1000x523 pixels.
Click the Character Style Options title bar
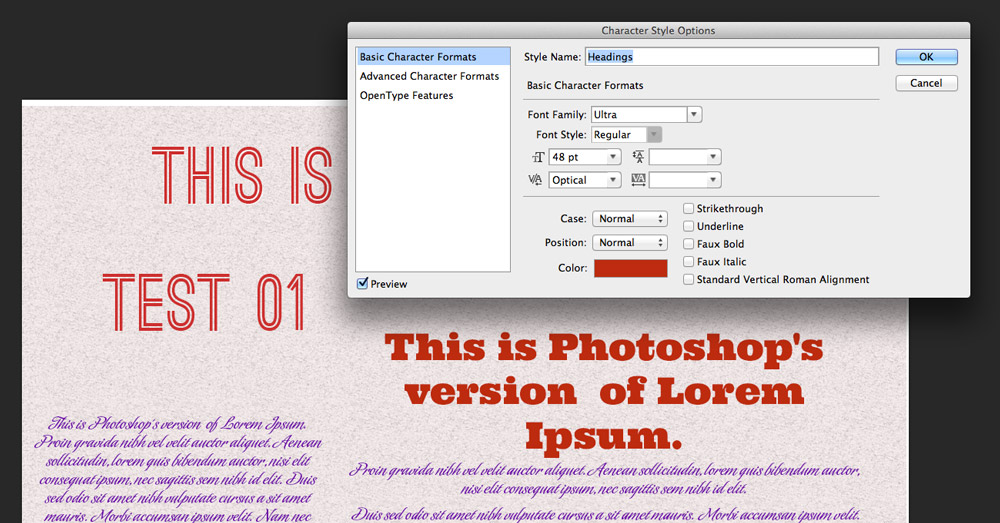(x=658, y=30)
